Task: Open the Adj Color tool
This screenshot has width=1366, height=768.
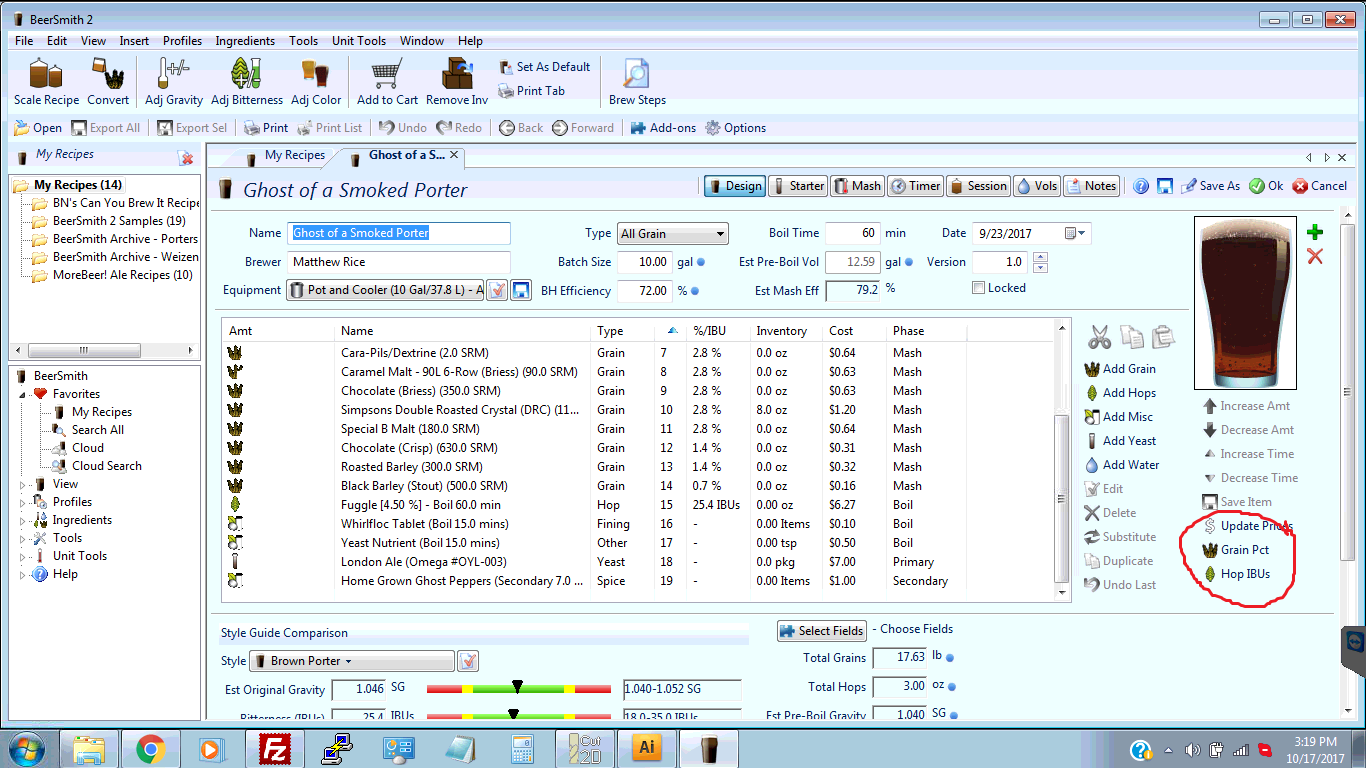Action: click(316, 81)
